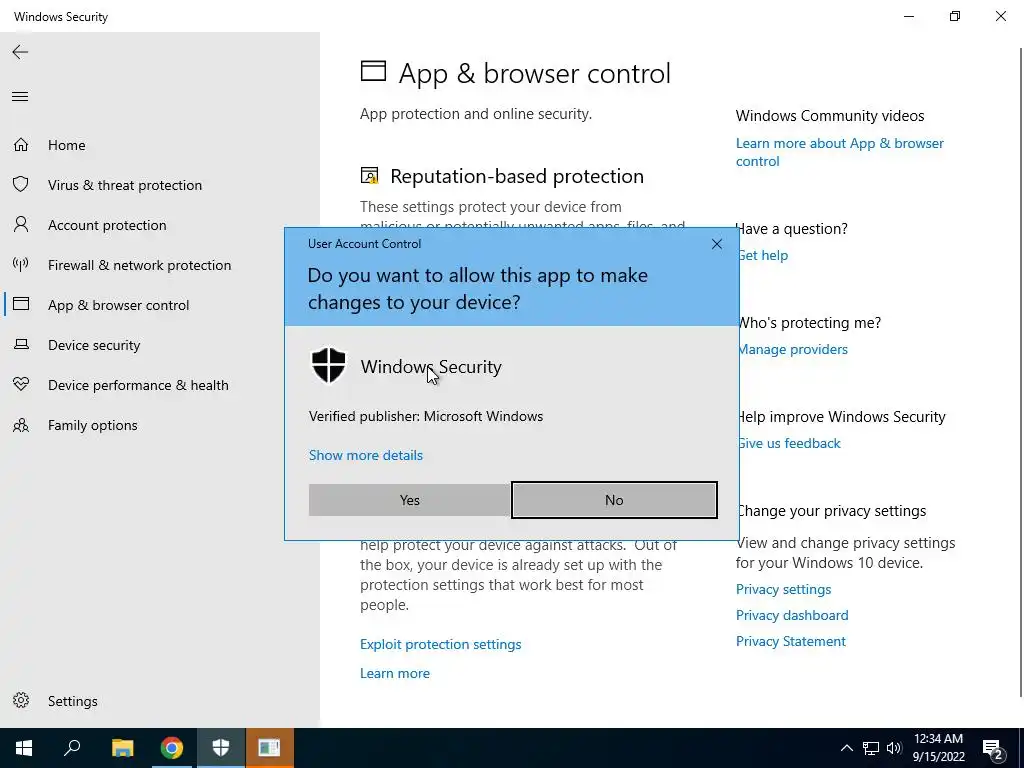Image resolution: width=1024 pixels, height=768 pixels.
Task: Open Exploit protection settings link
Action: [441, 645]
